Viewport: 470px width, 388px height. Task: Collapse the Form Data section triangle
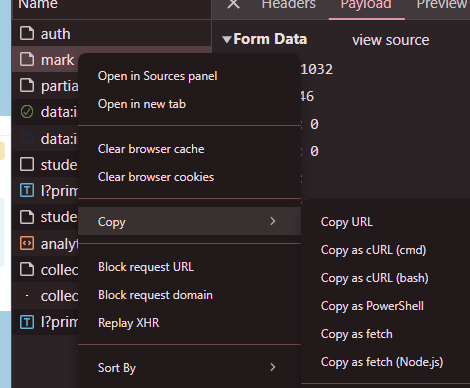coord(227,40)
